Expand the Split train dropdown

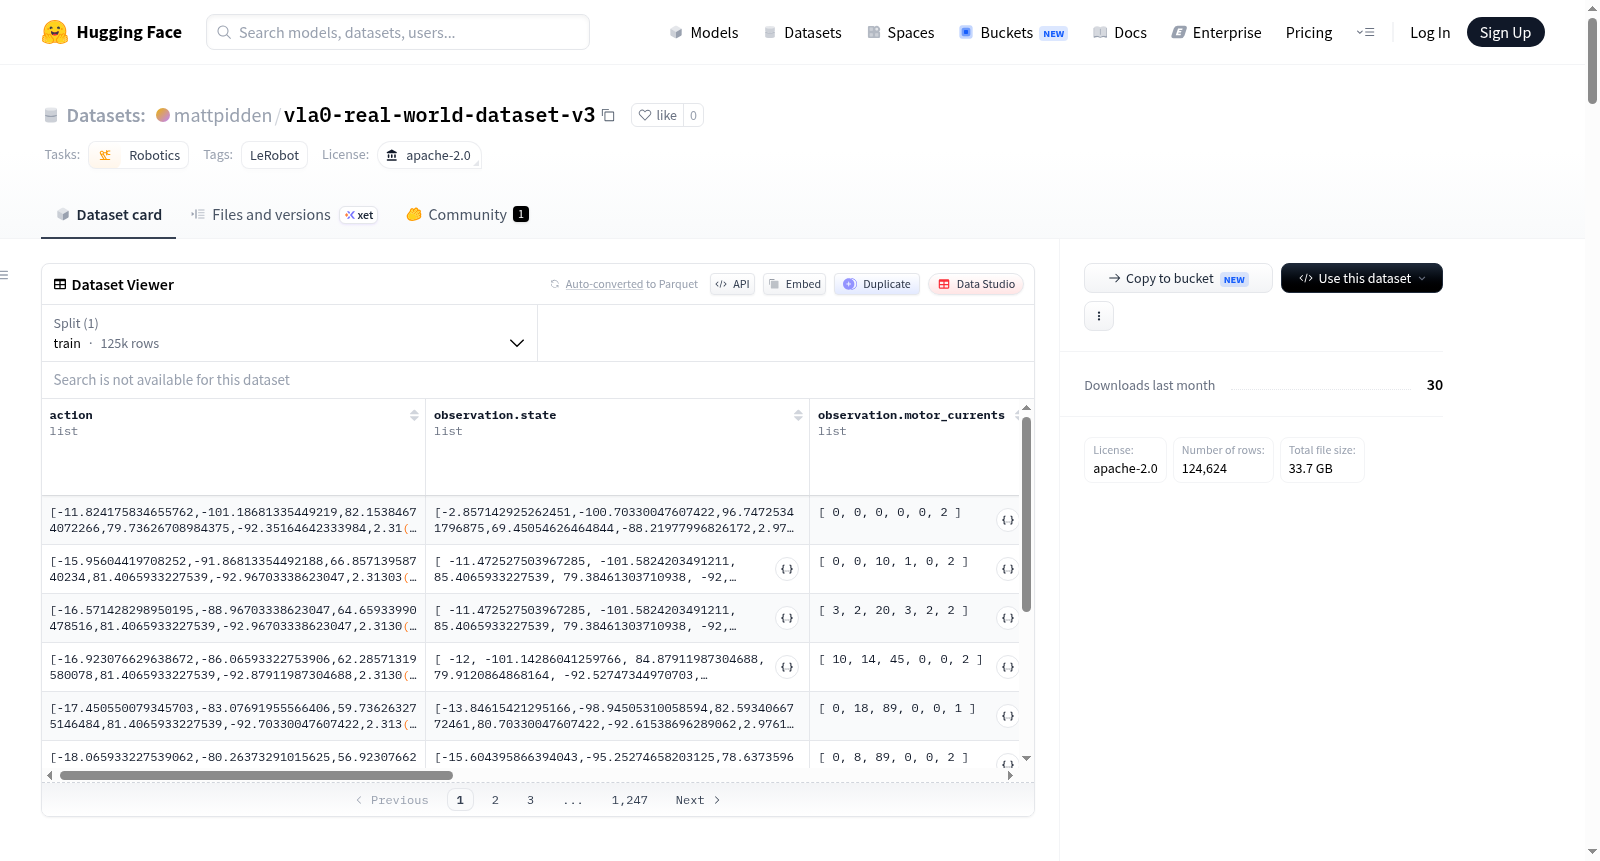(x=289, y=333)
